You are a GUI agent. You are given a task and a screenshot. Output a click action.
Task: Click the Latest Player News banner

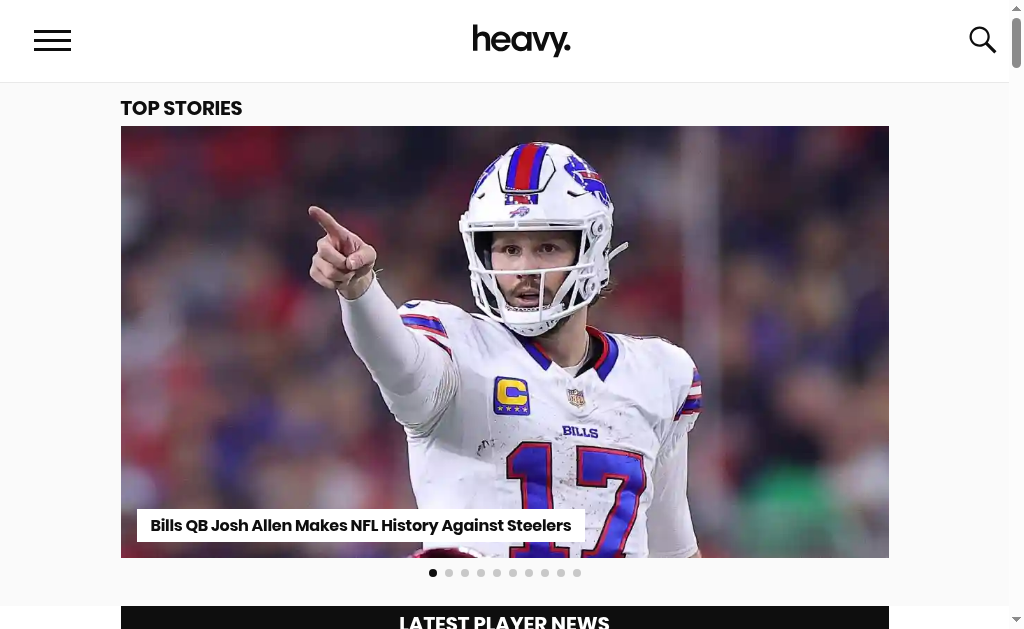point(505,618)
